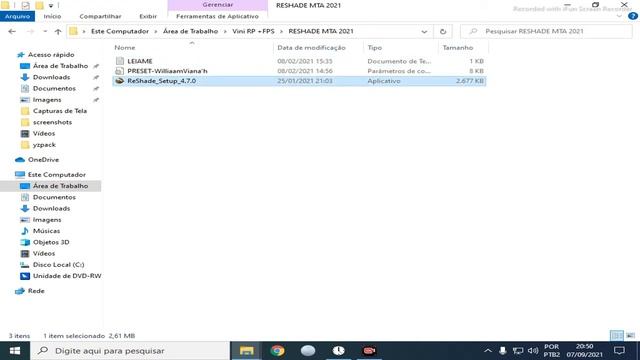Viewport: 640px width, 360px height.
Task: Open File Explorer from the taskbar
Action: pyautogui.click(x=247, y=351)
